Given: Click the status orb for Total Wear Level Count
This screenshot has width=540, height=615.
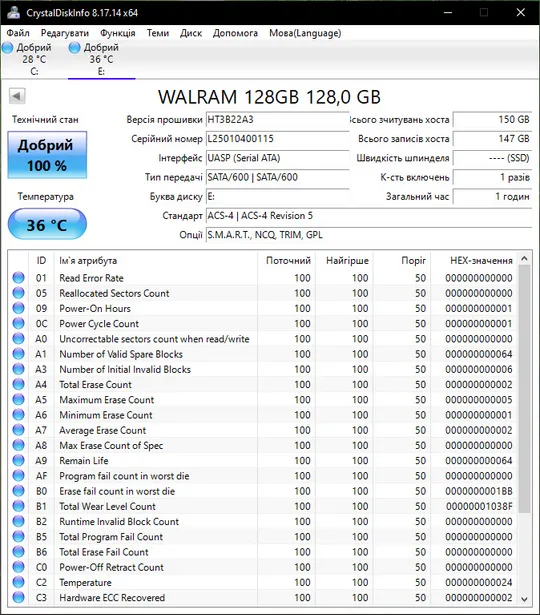Looking at the screenshot, I should [18, 506].
